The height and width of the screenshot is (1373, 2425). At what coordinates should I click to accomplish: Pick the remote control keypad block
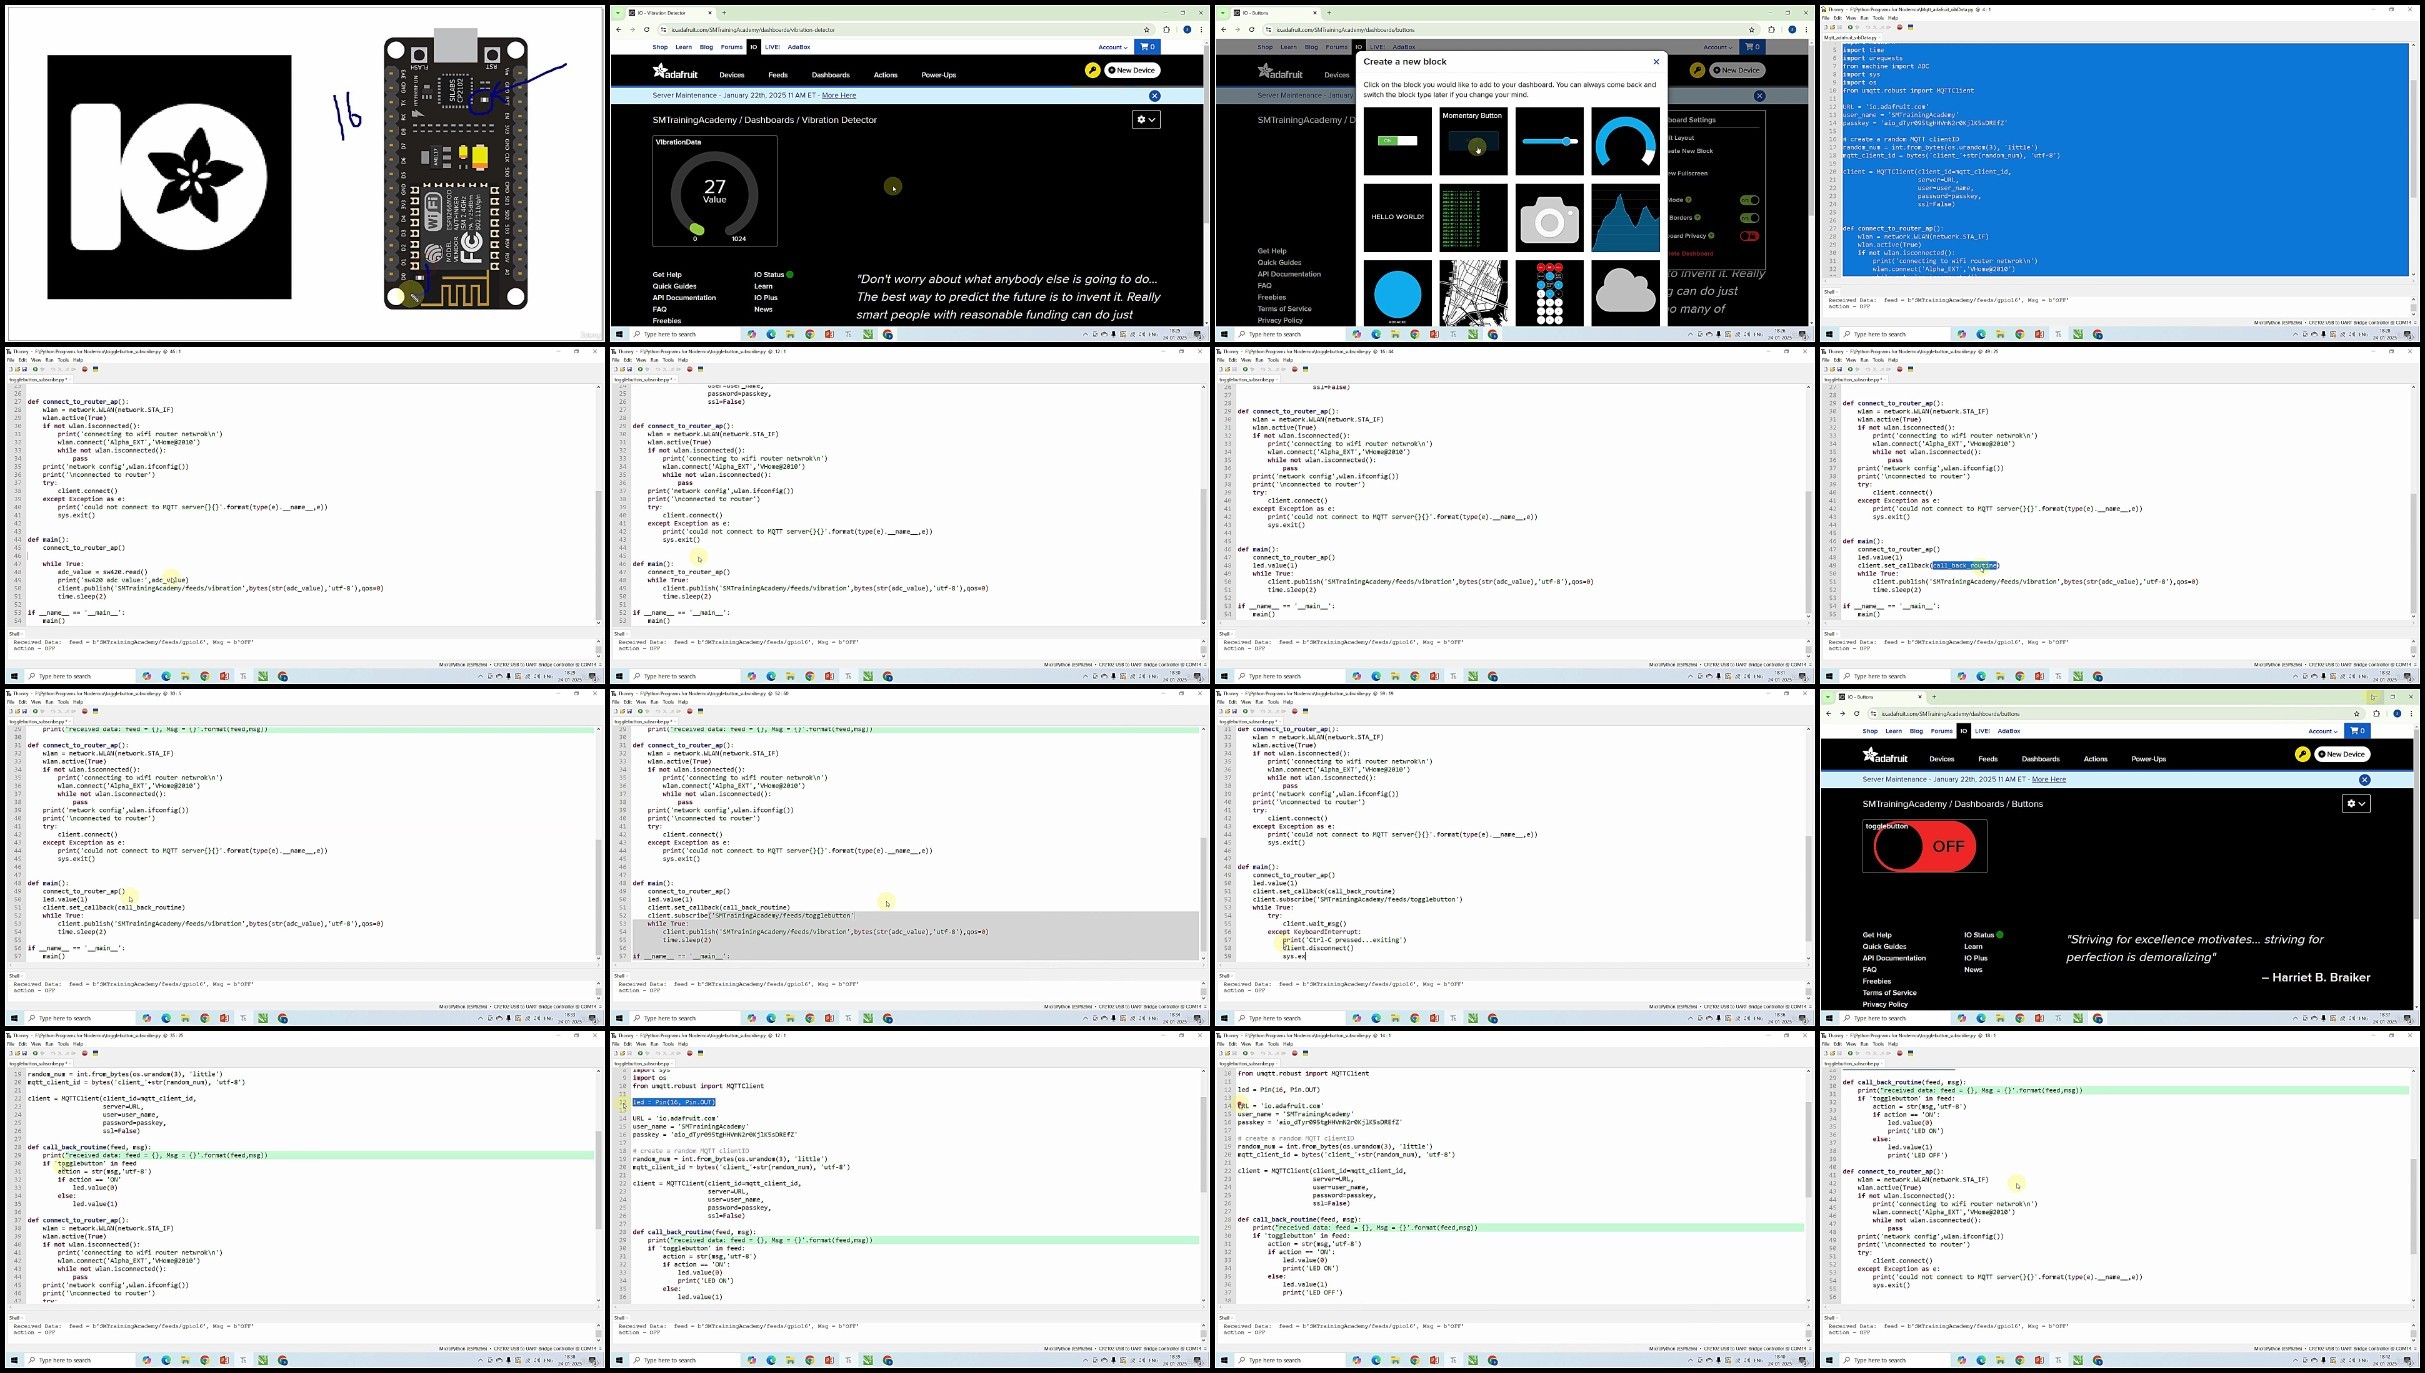pyautogui.click(x=1549, y=293)
